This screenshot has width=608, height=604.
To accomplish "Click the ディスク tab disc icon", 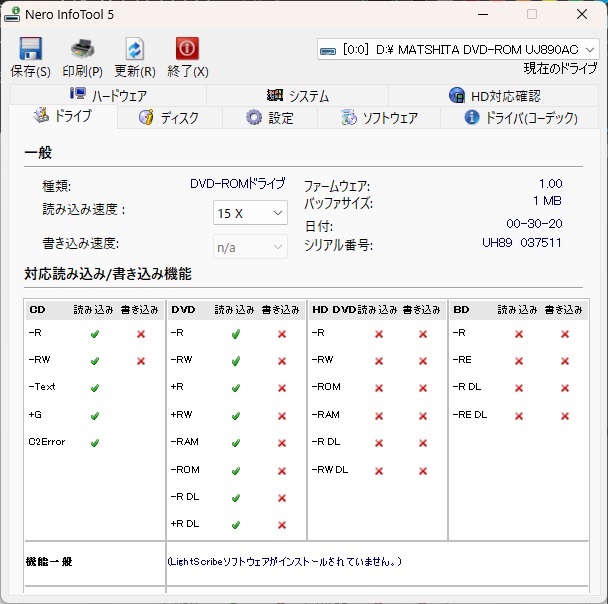I will pos(146,117).
